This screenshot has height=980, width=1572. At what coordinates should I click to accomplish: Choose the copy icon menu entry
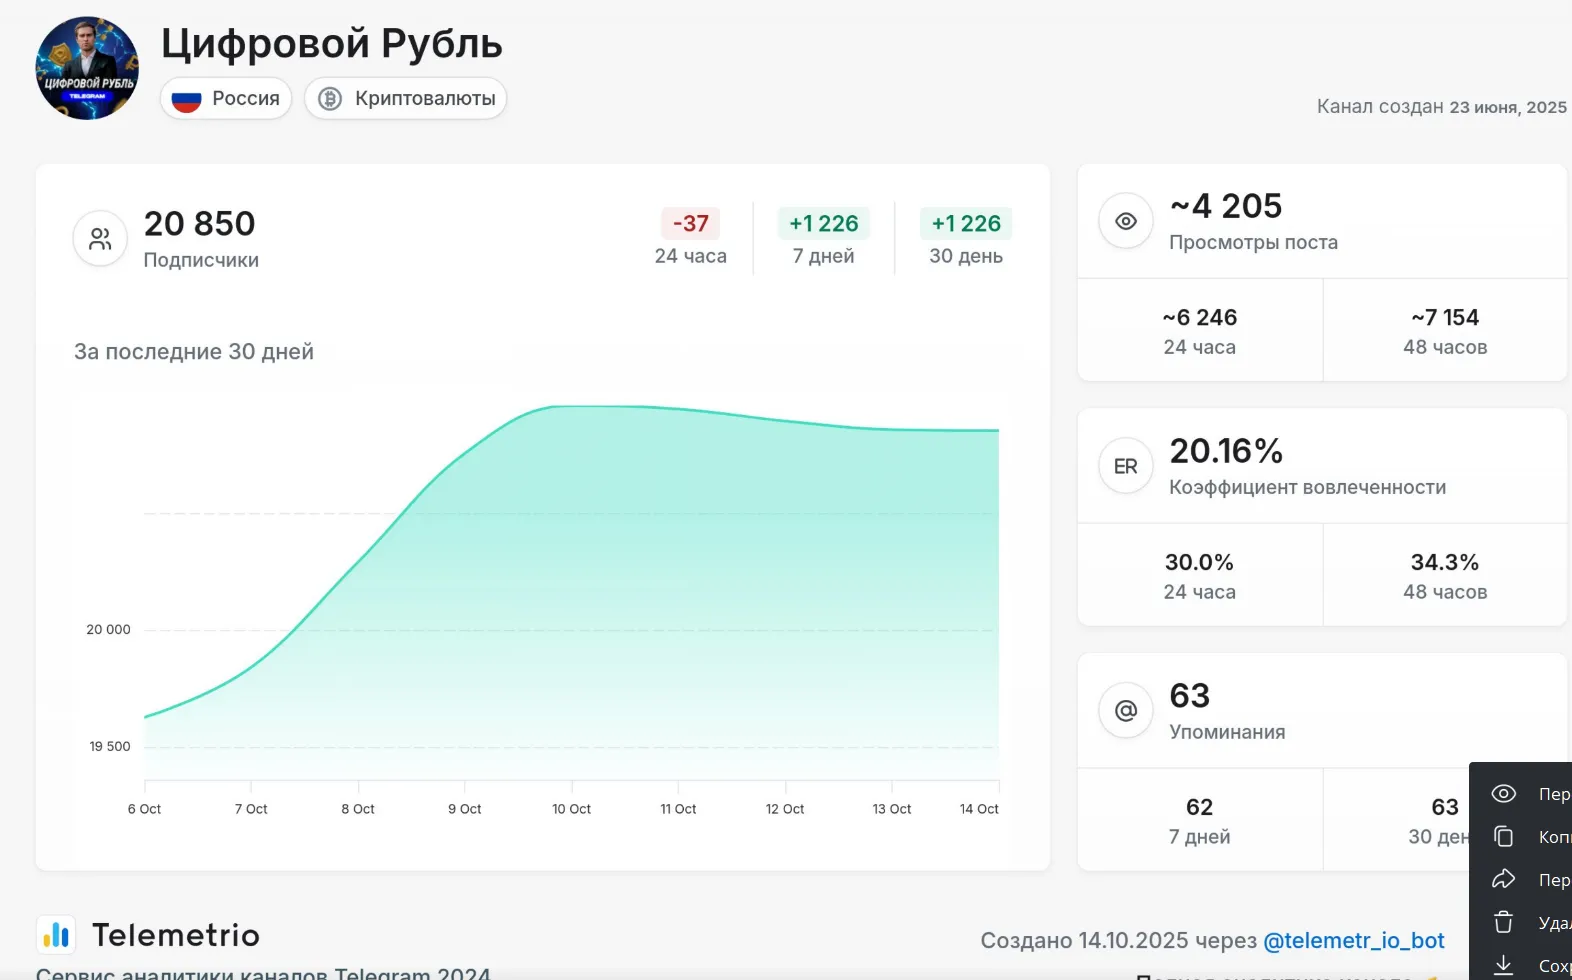tap(1520, 837)
